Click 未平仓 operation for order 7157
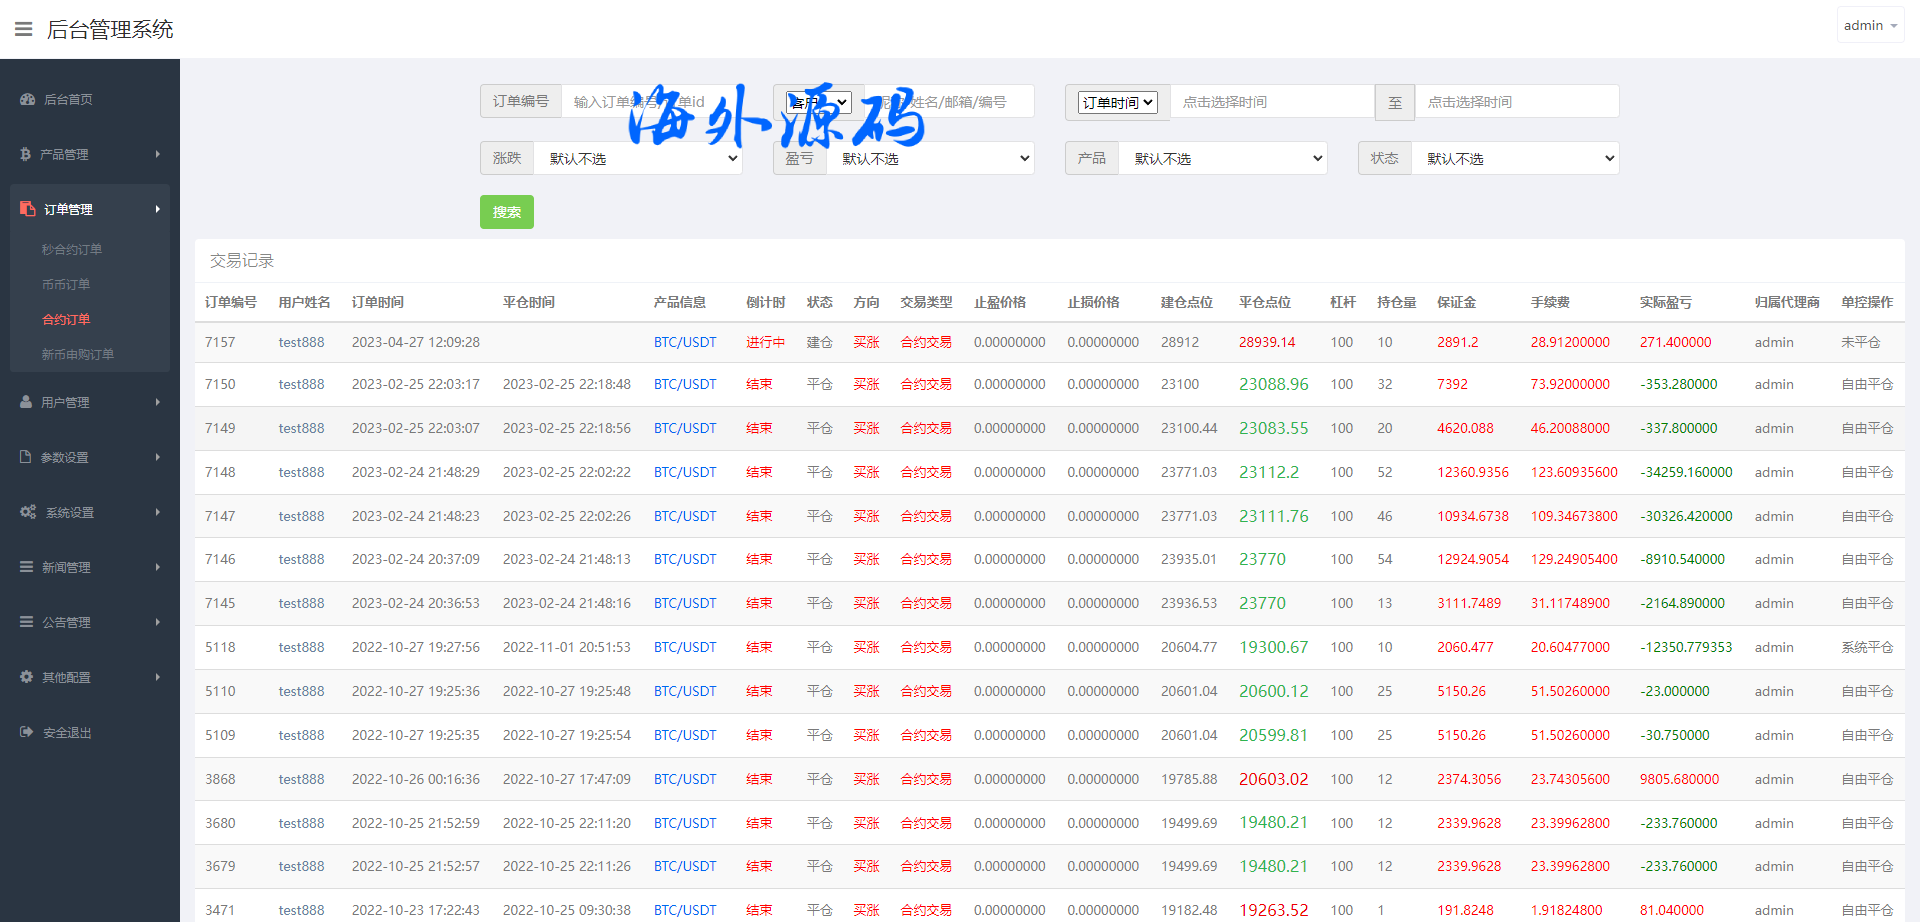This screenshot has width=1920, height=922. (1860, 342)
